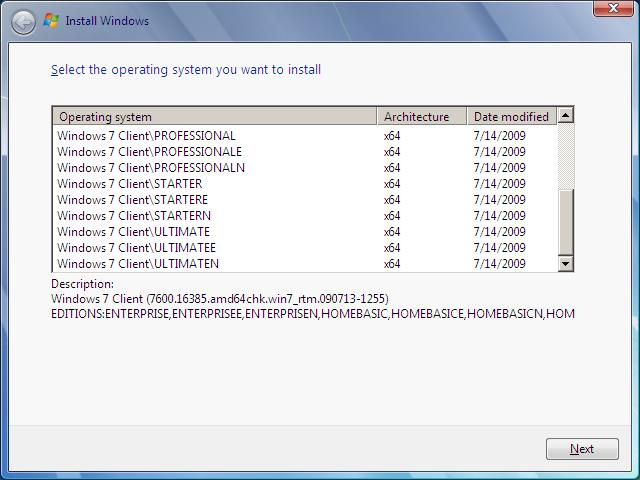Sort by Architecture column header
This screenshot has width=640, height=480.
[x=422, y=116]
